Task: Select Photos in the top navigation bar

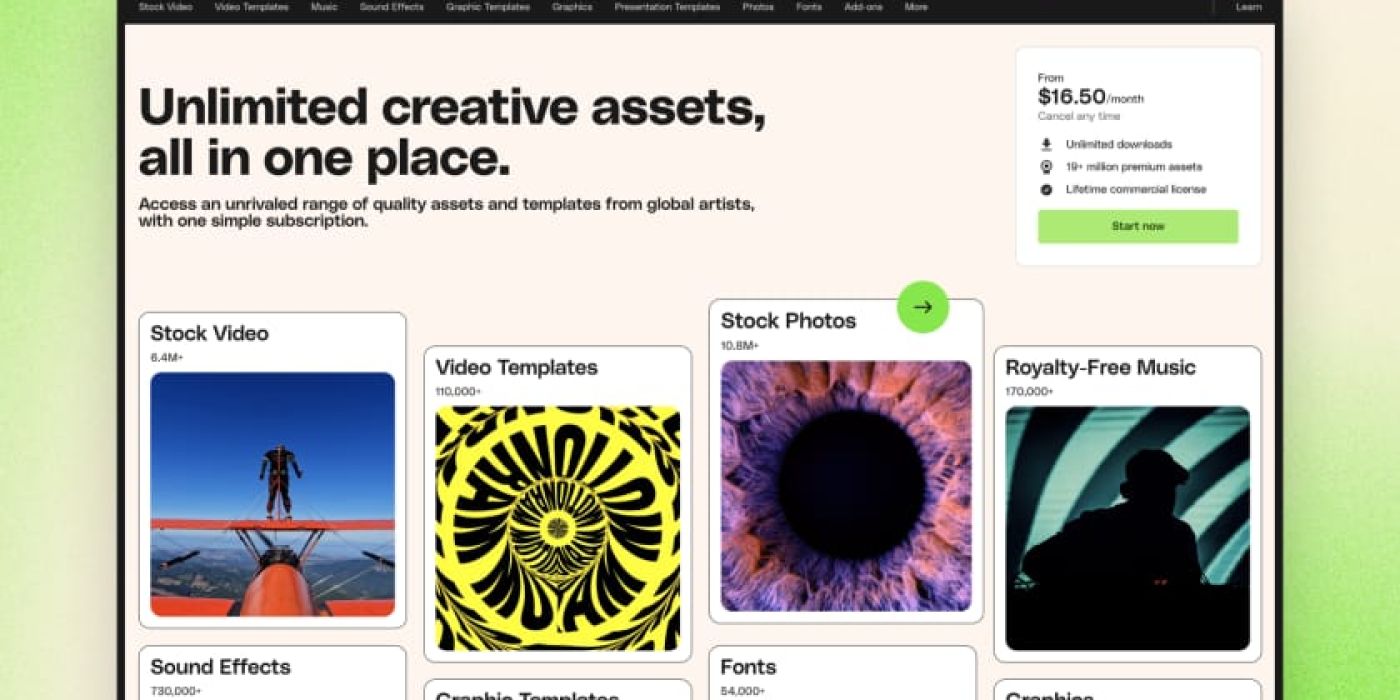Action: pos(758,7)
